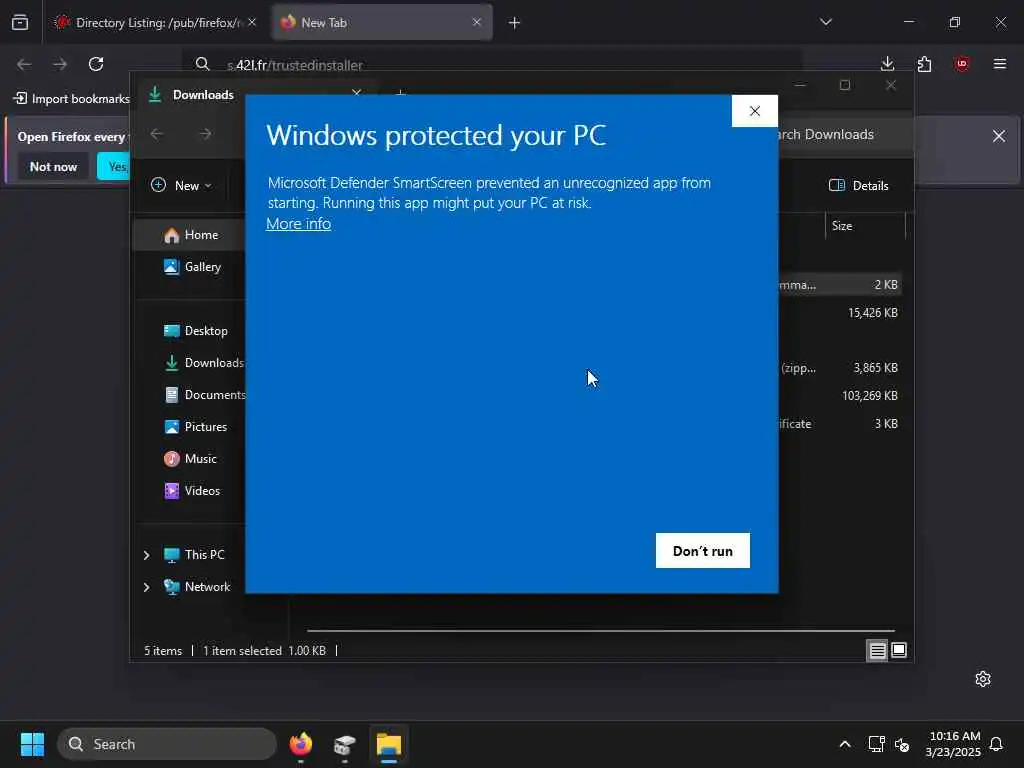Select Music in File Explorer sidebar
The height and width of the screenshot is (768, 1024).
click(191, 459)
